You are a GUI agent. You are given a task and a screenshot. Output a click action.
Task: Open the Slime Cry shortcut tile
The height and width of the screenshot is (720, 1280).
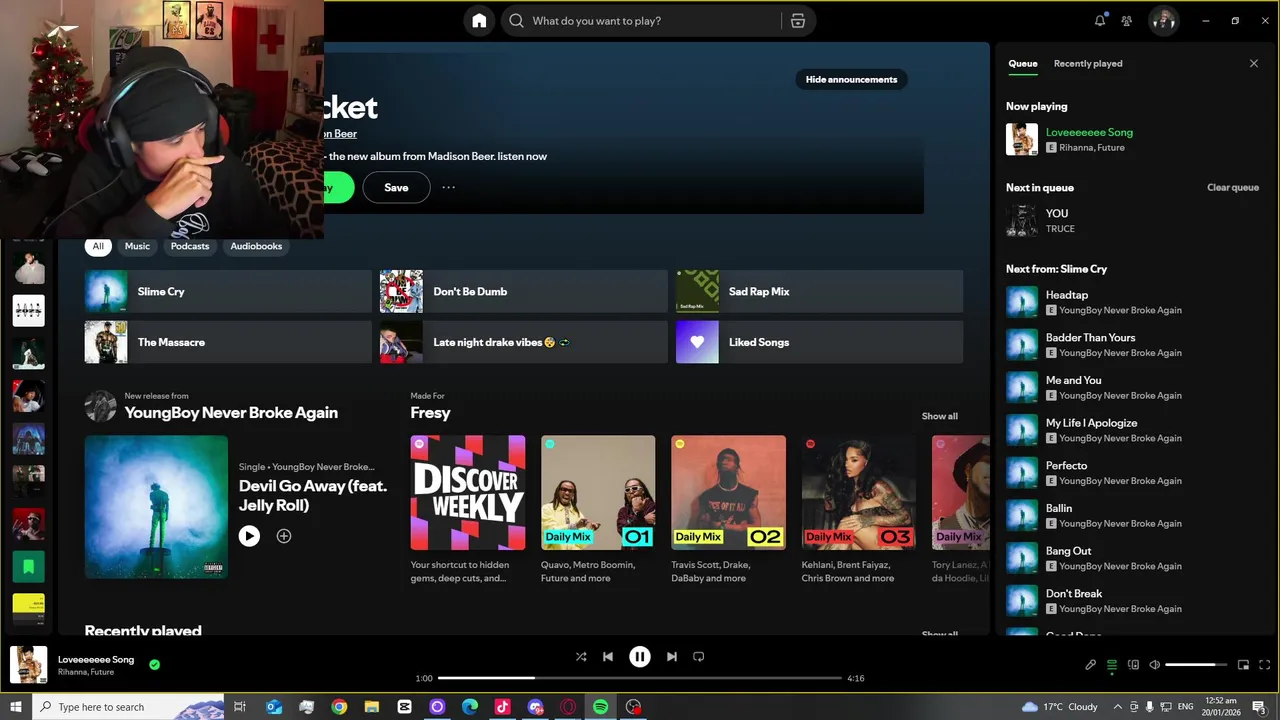click(228, 291)
